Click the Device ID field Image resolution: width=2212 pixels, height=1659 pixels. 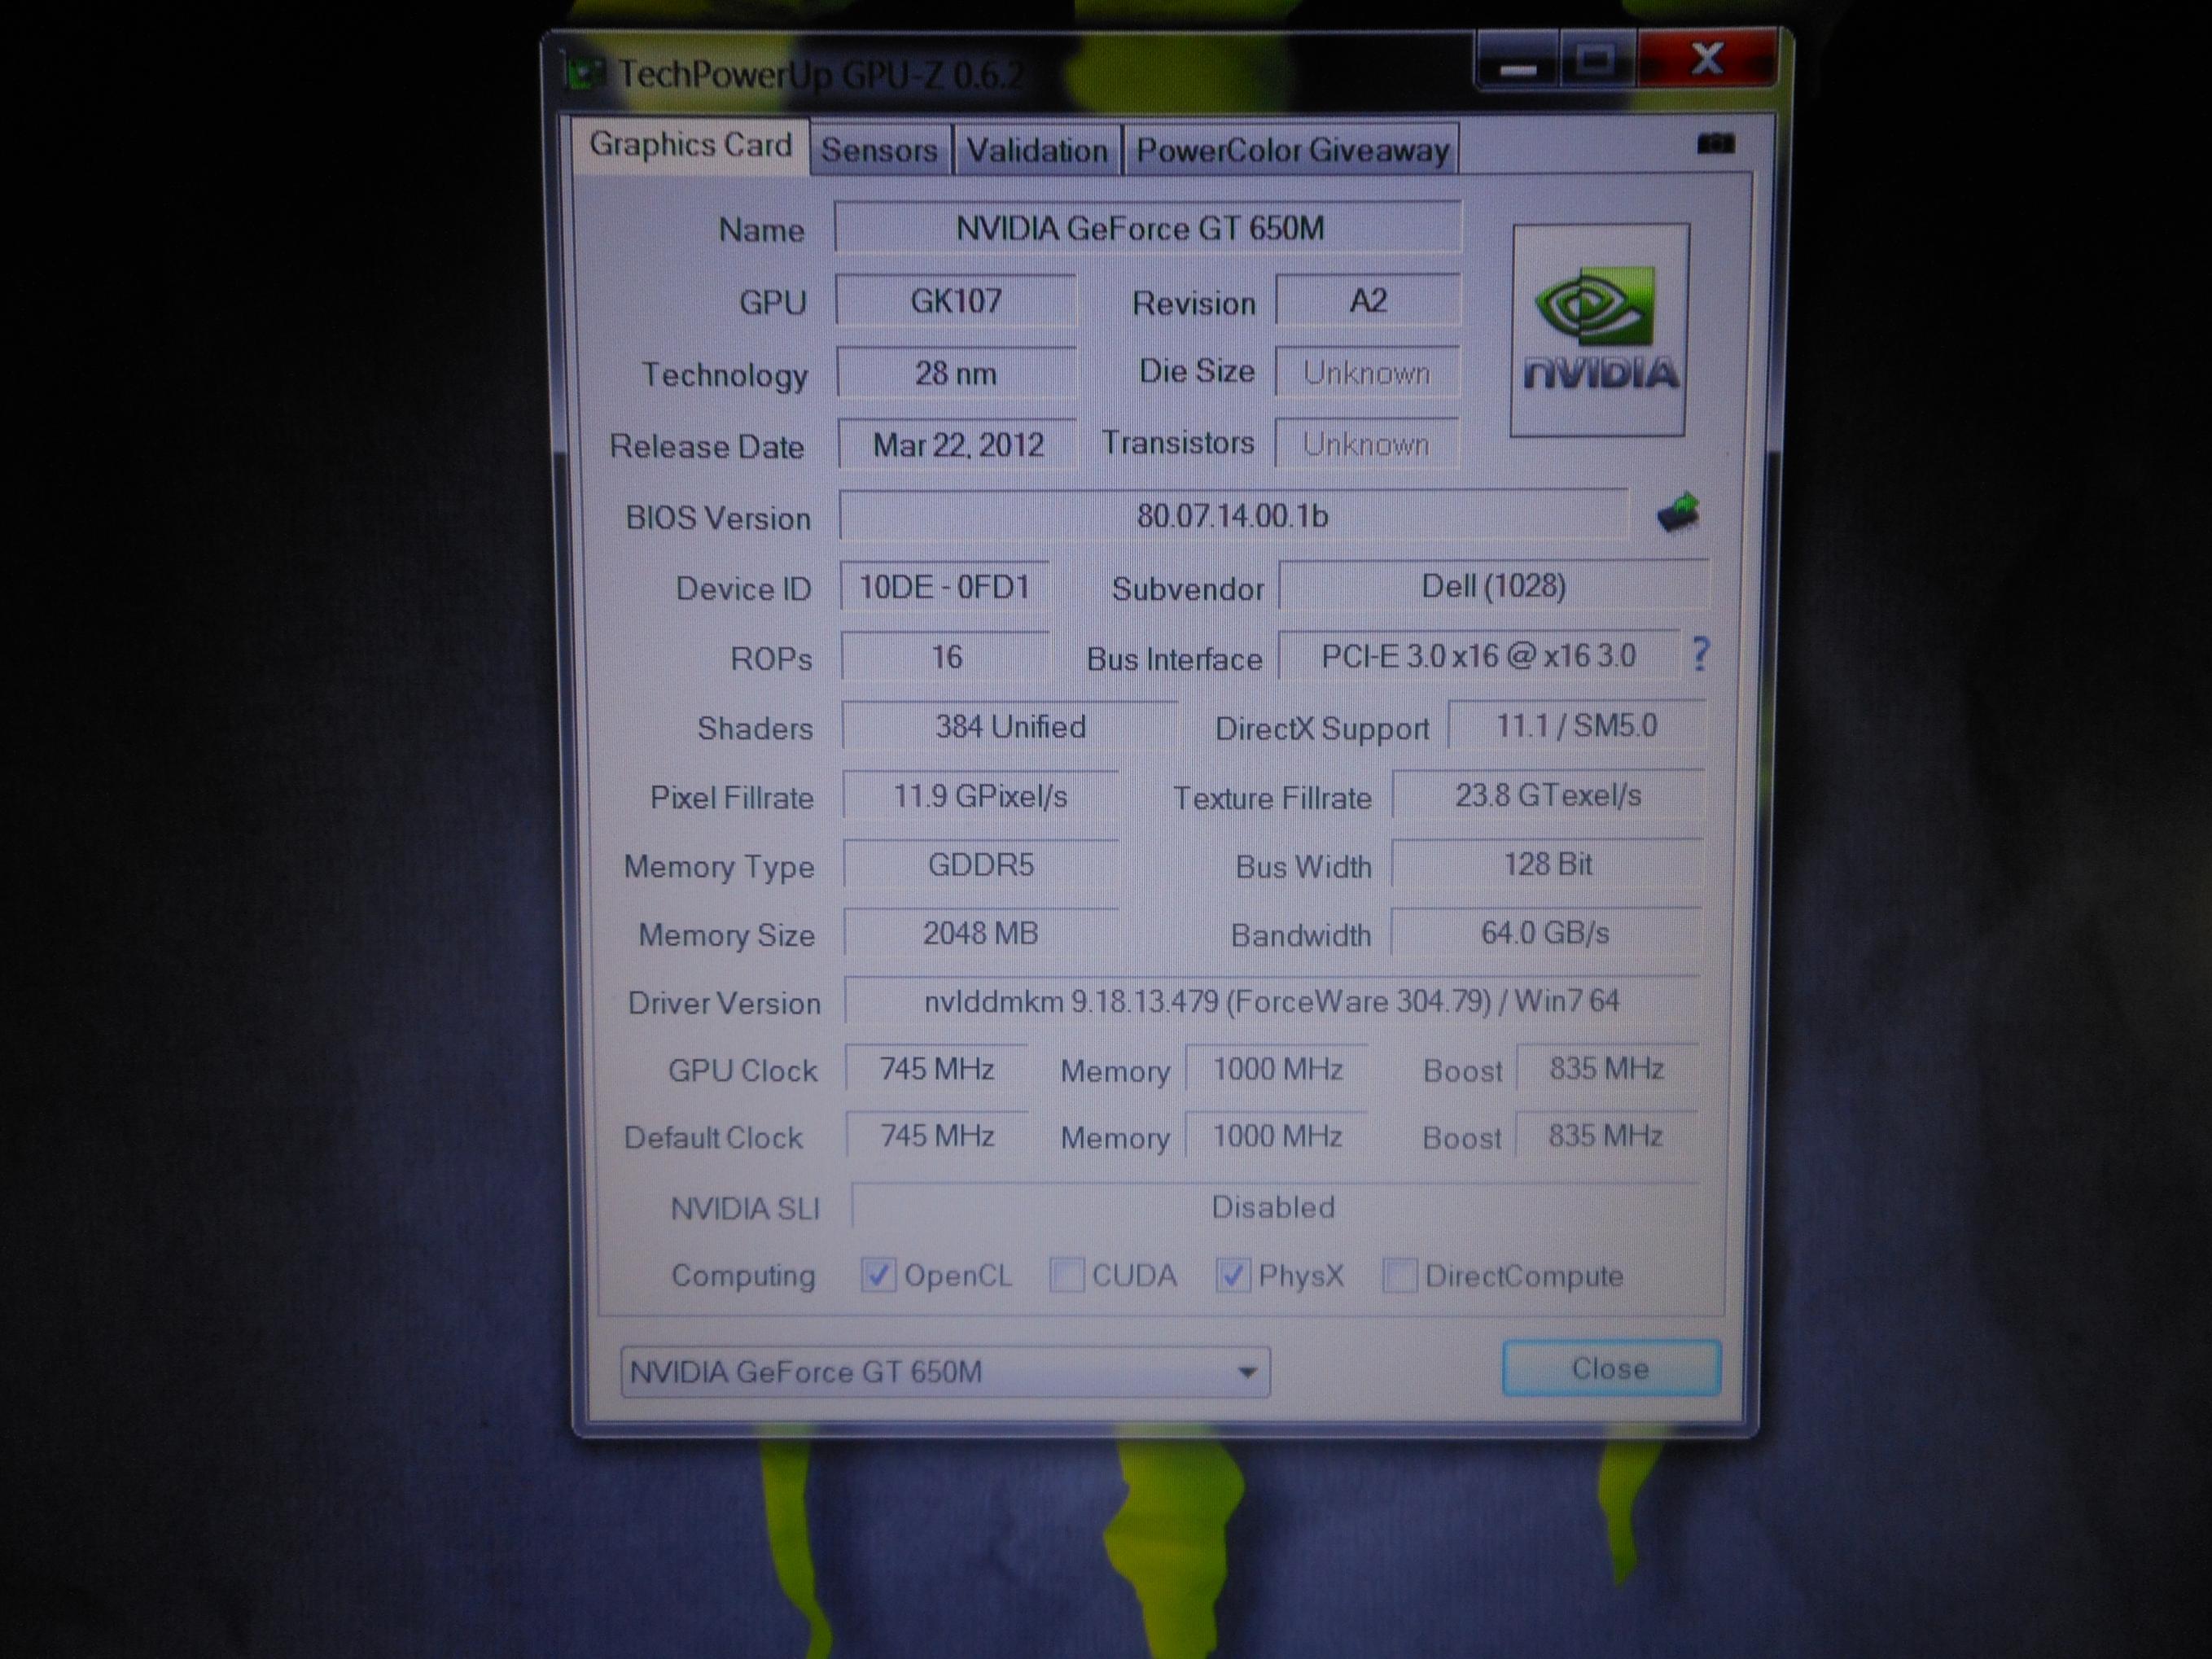pos(944,587)
